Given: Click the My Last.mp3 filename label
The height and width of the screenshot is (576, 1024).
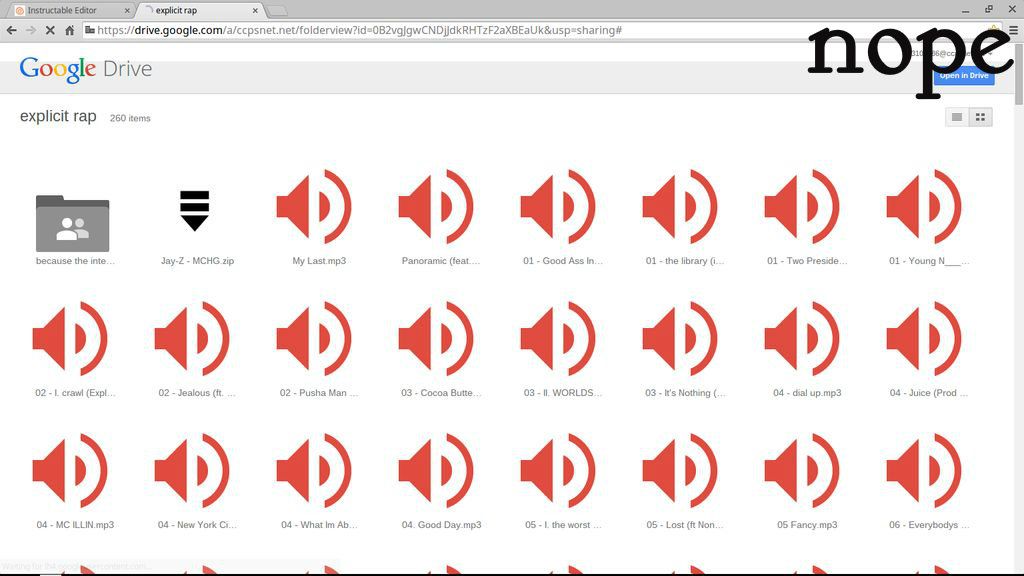Looking at the screenshot, I should 319,261.
